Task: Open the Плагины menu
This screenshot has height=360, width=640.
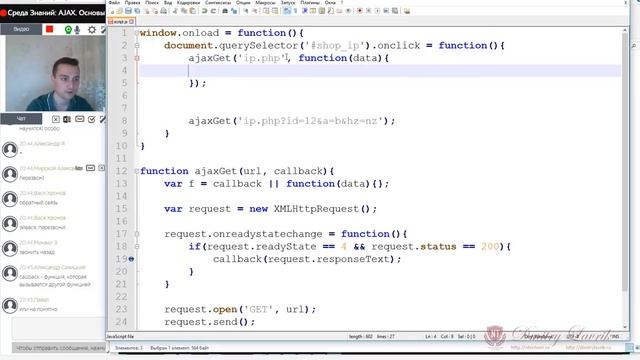Action: (310, 2)
